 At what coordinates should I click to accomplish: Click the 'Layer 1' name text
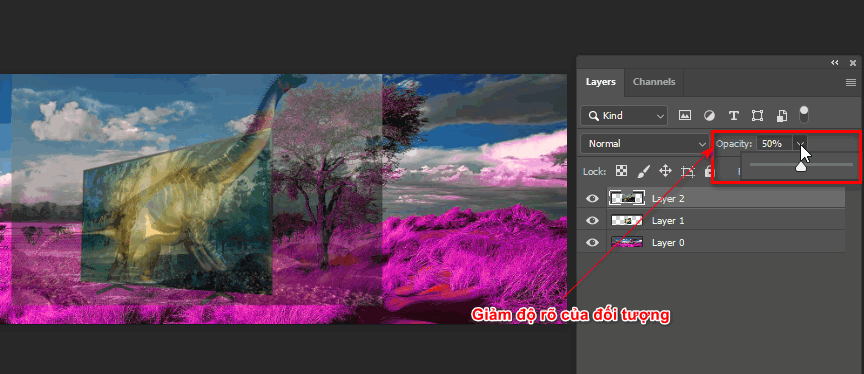pyautogui.click(x=668, y=221)
